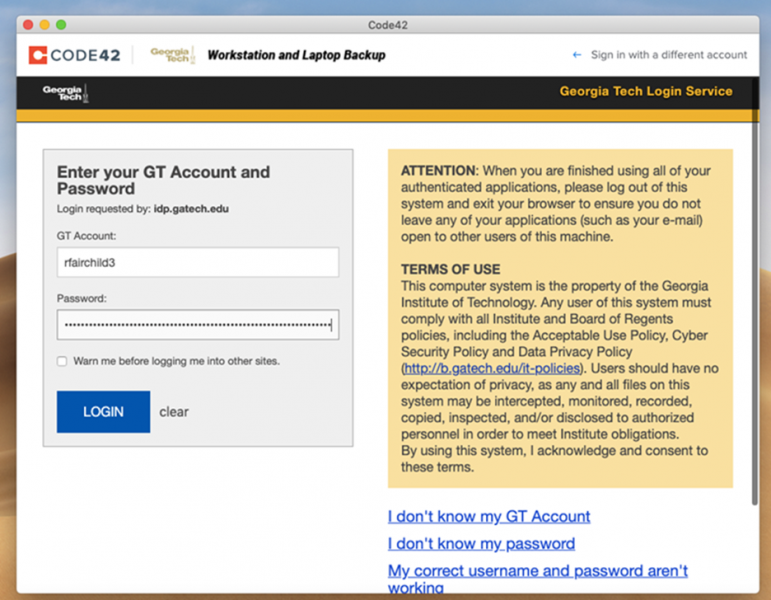Click the Georgia Tech Login Service heading
The width and height of the screenshot is (771, 600).
[x=645, y=91]
